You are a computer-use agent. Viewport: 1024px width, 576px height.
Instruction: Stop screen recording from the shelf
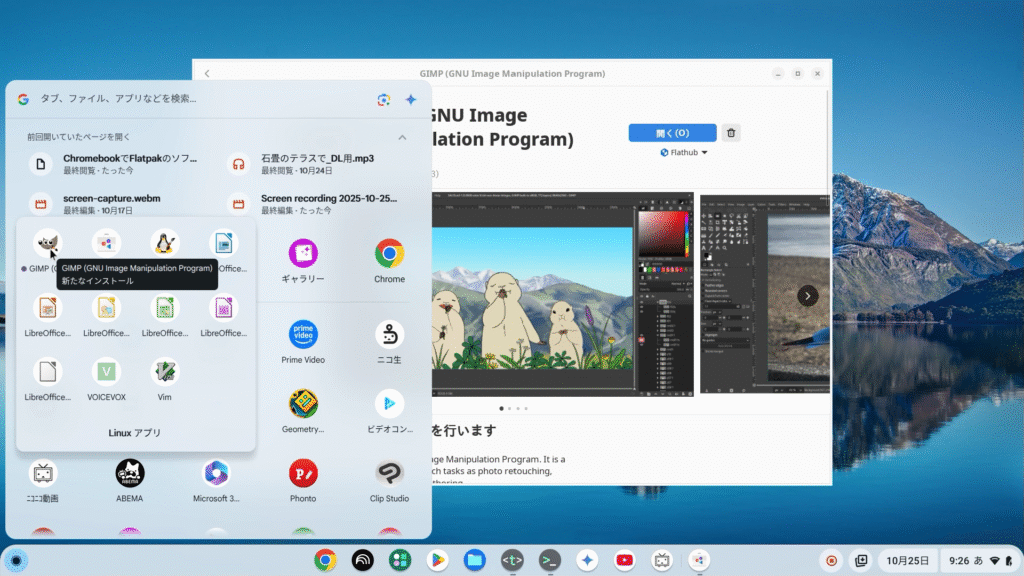[831, 560]
